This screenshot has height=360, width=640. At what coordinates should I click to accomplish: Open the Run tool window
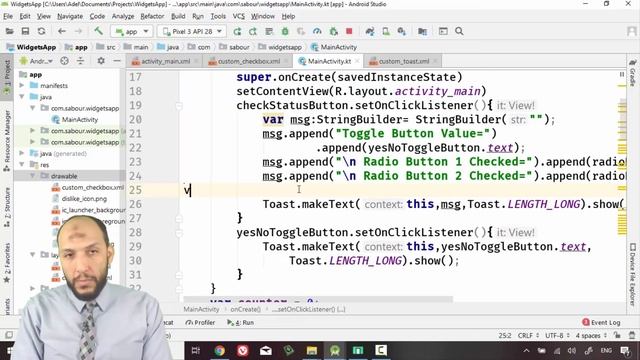coord(241,322)
